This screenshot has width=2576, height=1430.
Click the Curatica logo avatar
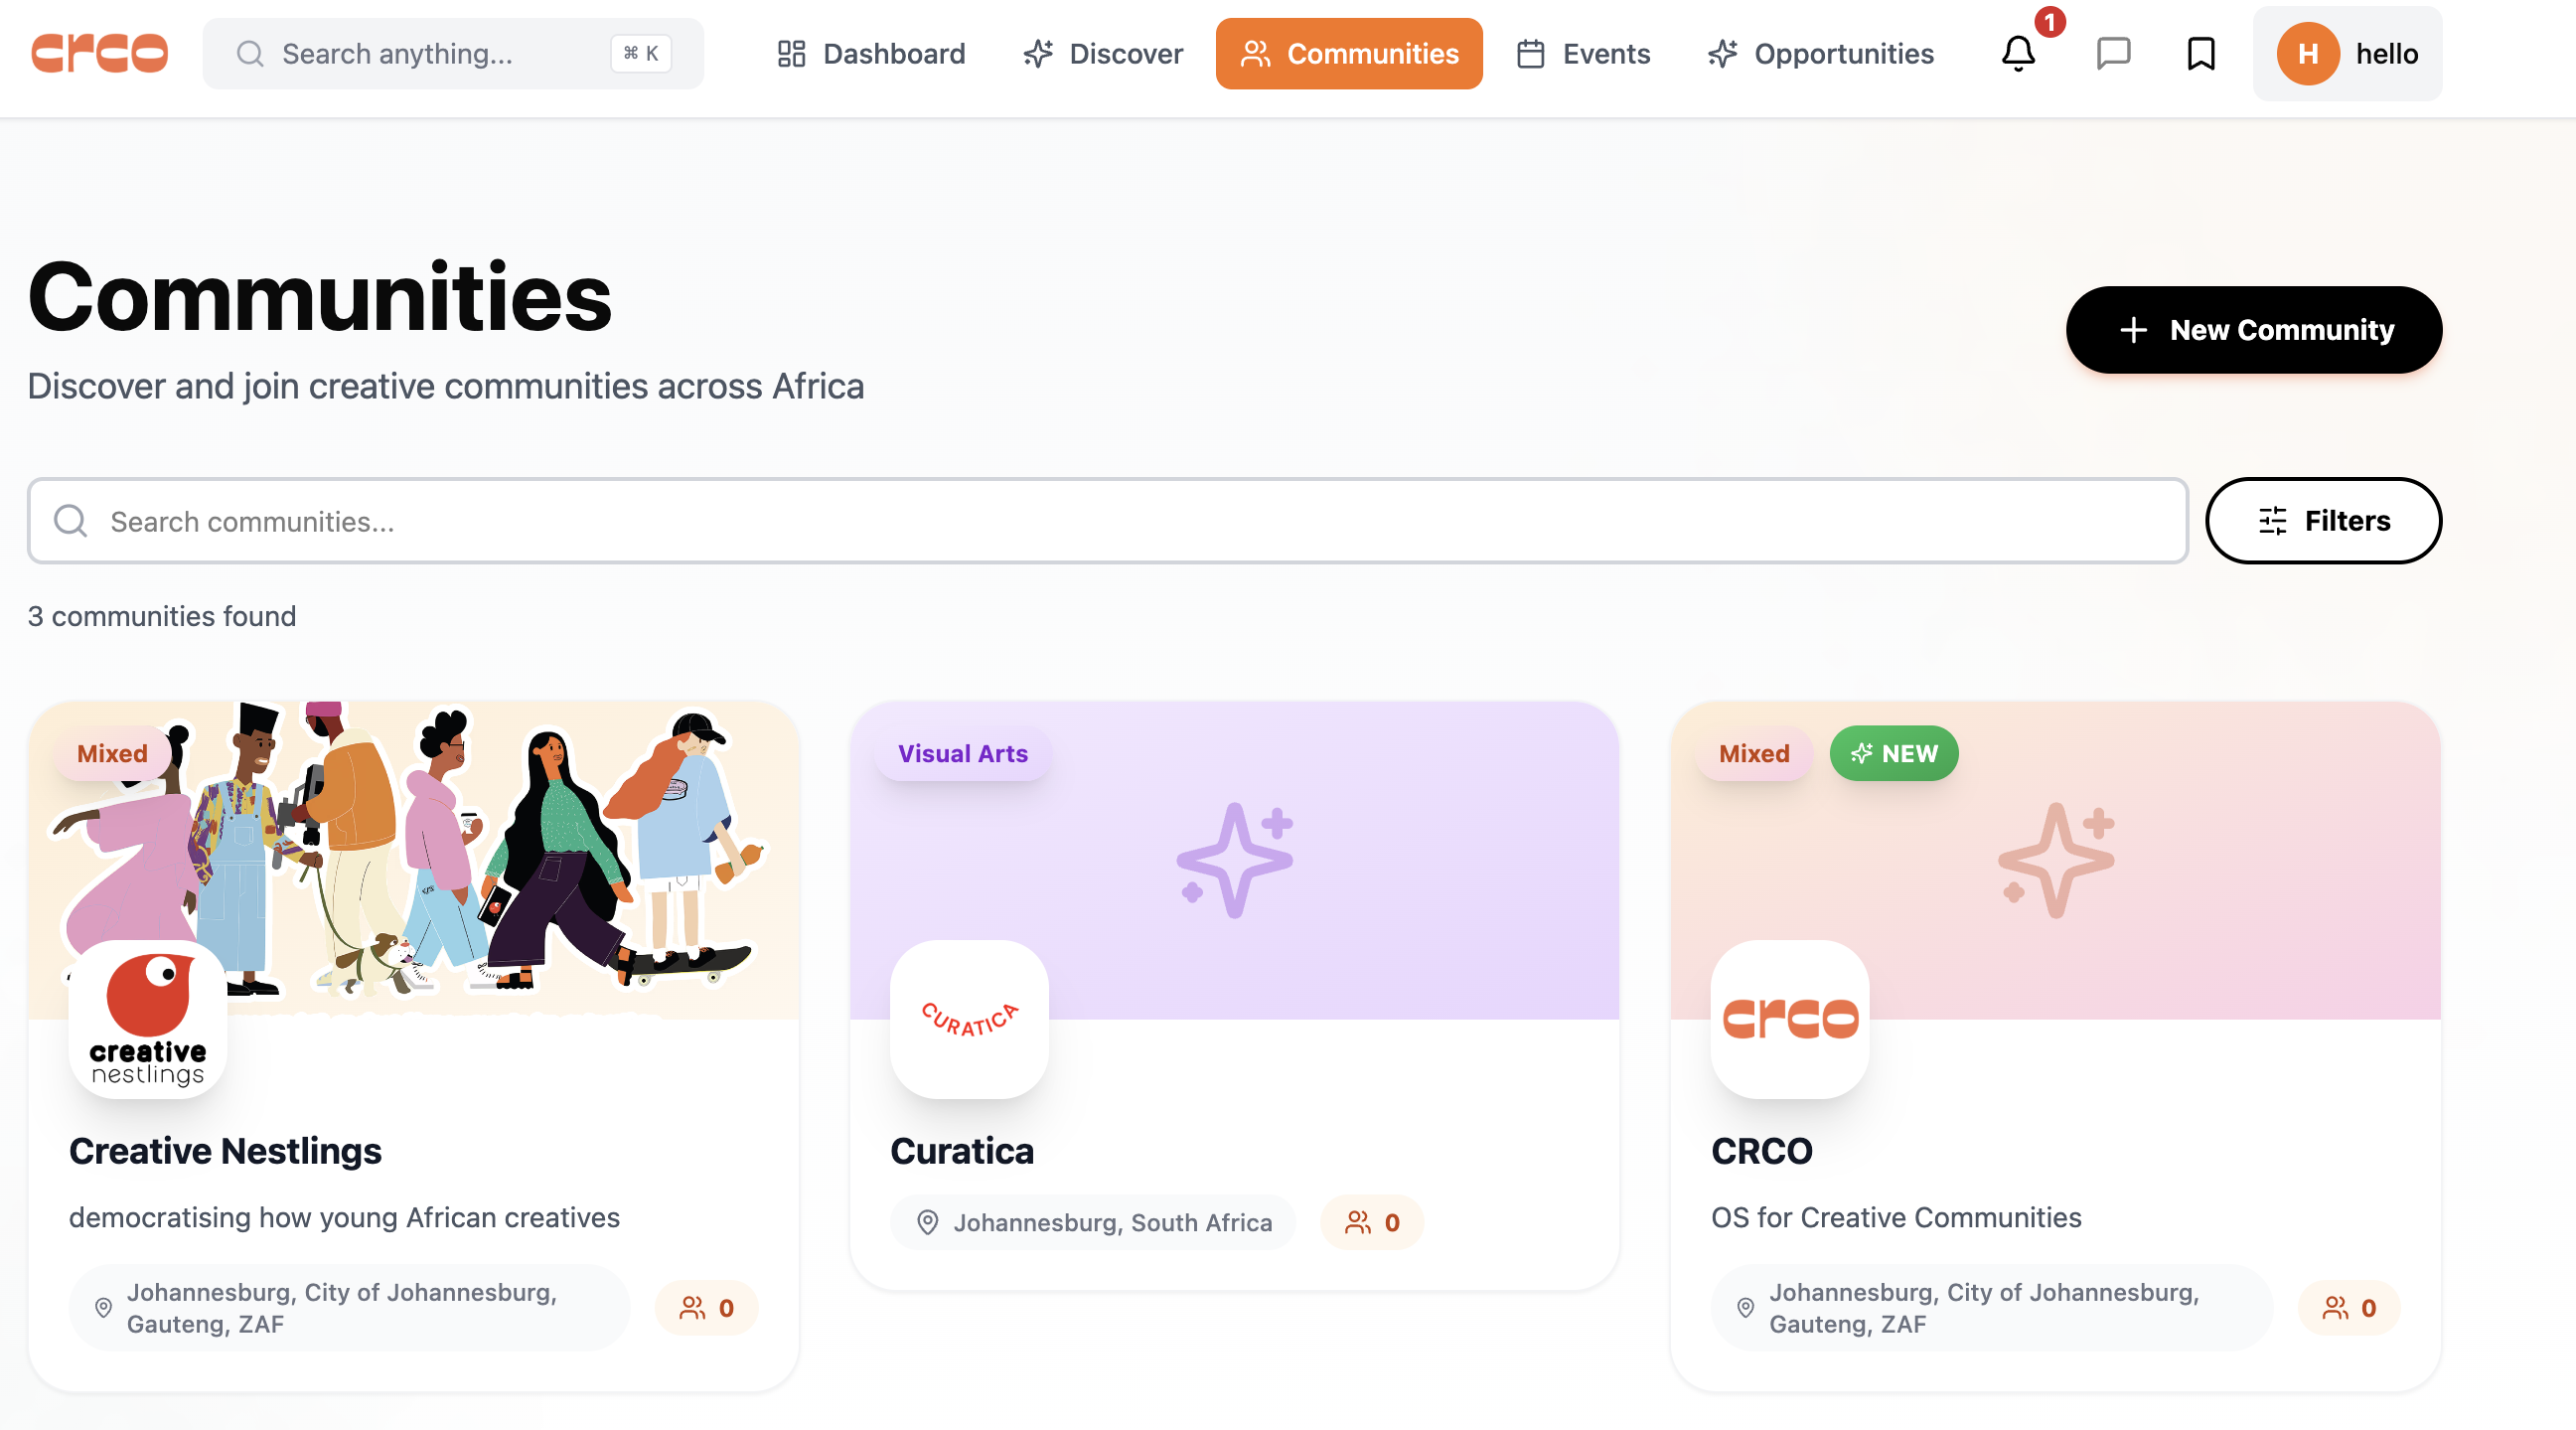click(969, 1018)
